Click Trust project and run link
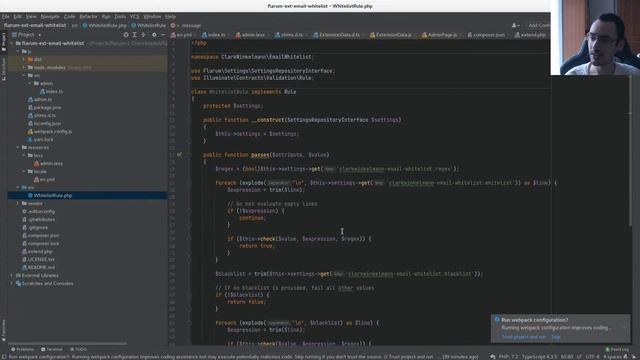Screen dimensions: 640x360 click(x=523, y=337)
